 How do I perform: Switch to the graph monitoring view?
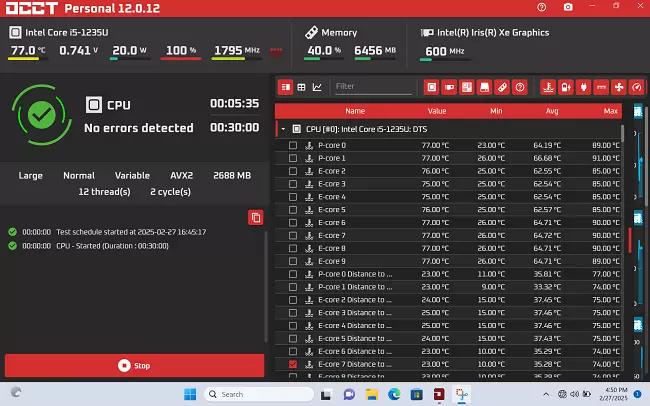coord(317,87)
